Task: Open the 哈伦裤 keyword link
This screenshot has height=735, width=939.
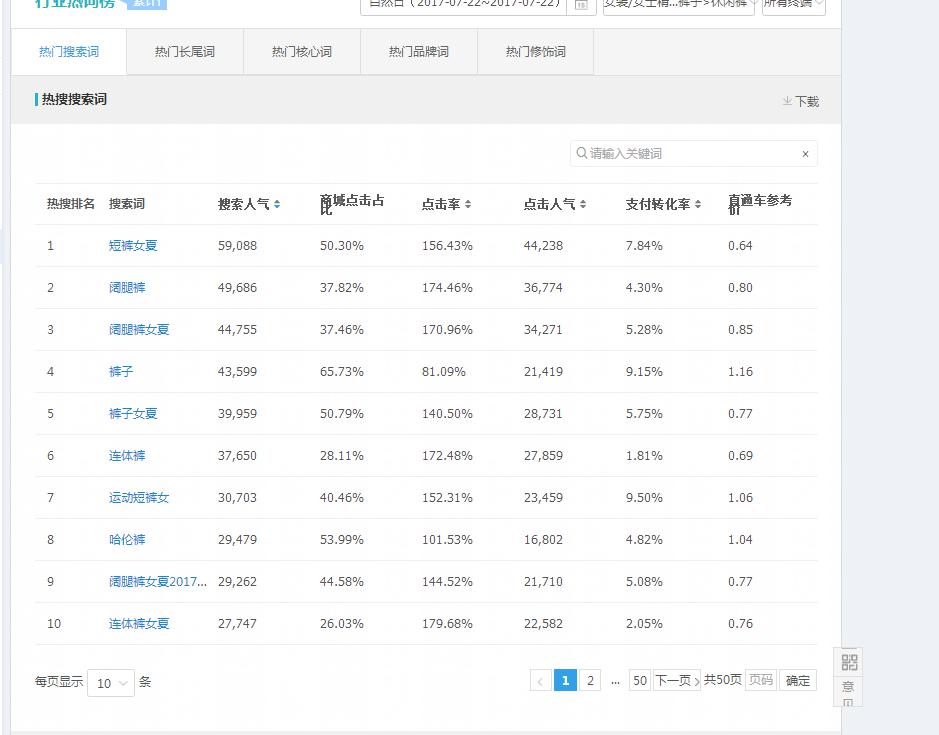Action: coord(127,540)
